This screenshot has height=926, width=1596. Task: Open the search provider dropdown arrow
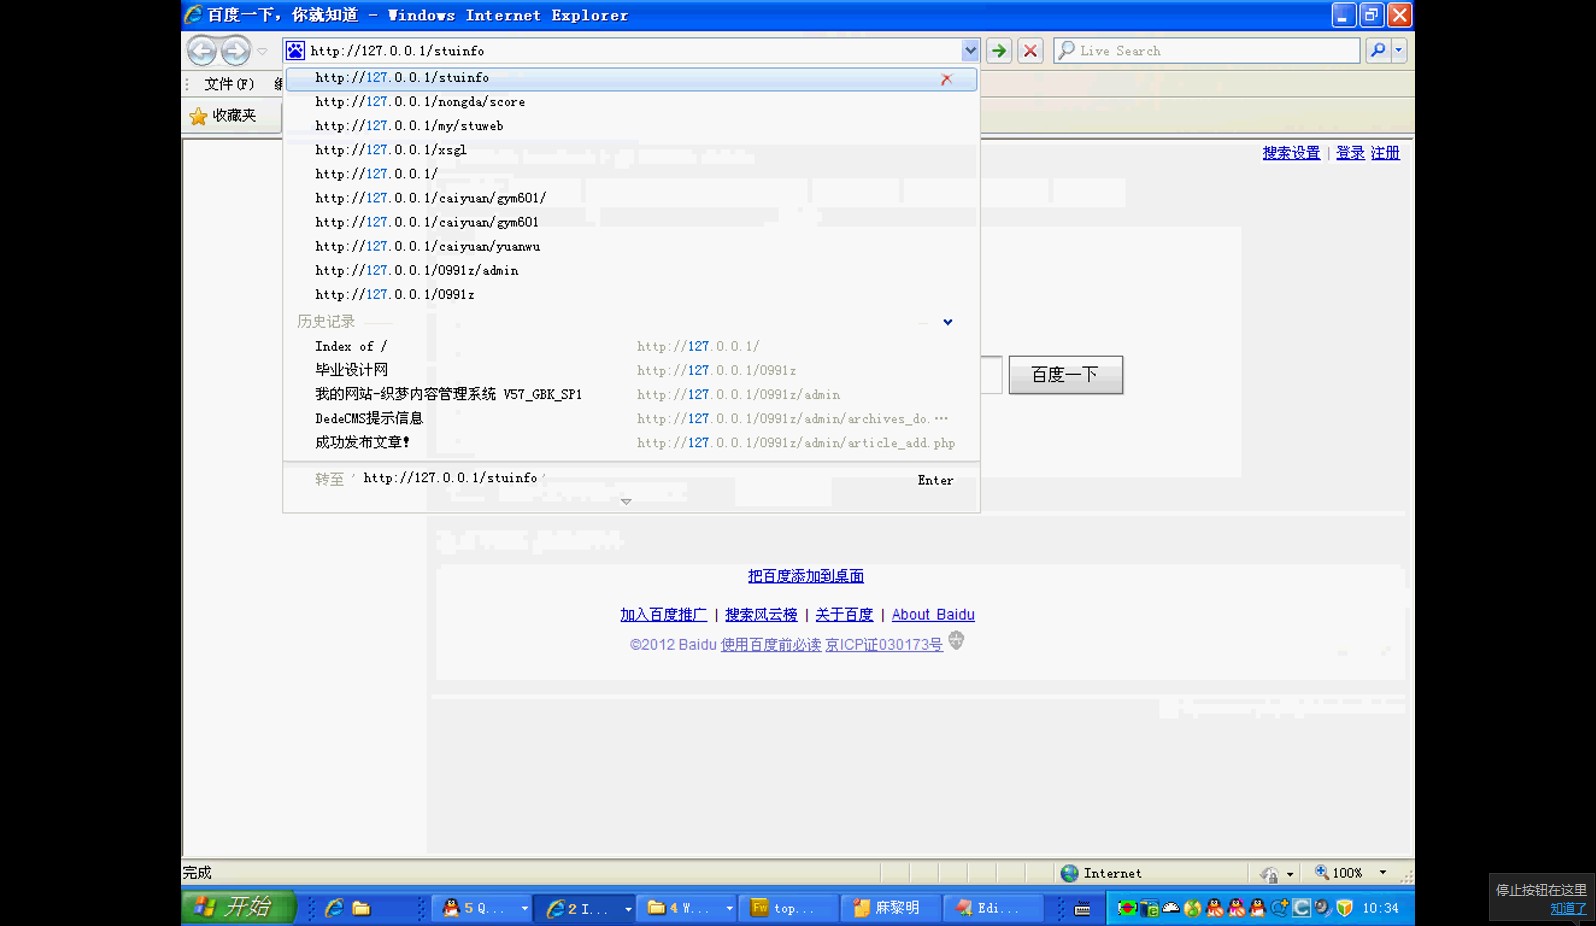point(1399,50)
